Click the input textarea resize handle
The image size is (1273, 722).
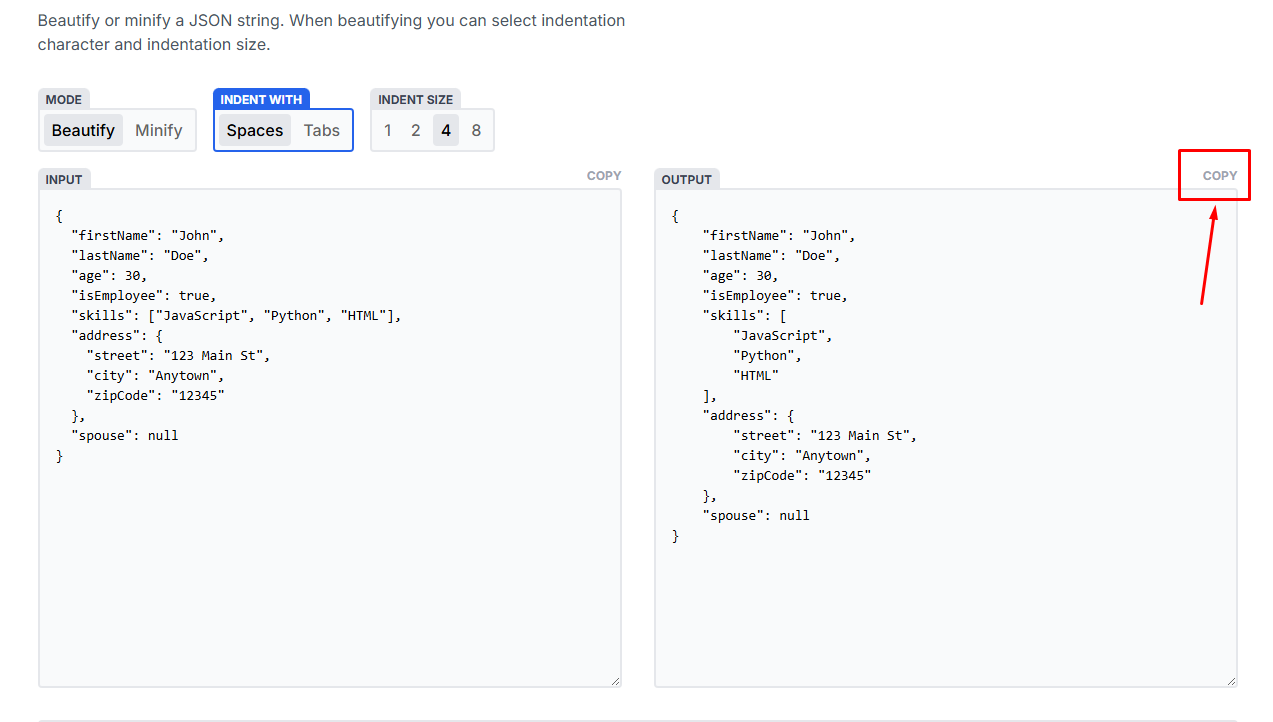(615, 680)
